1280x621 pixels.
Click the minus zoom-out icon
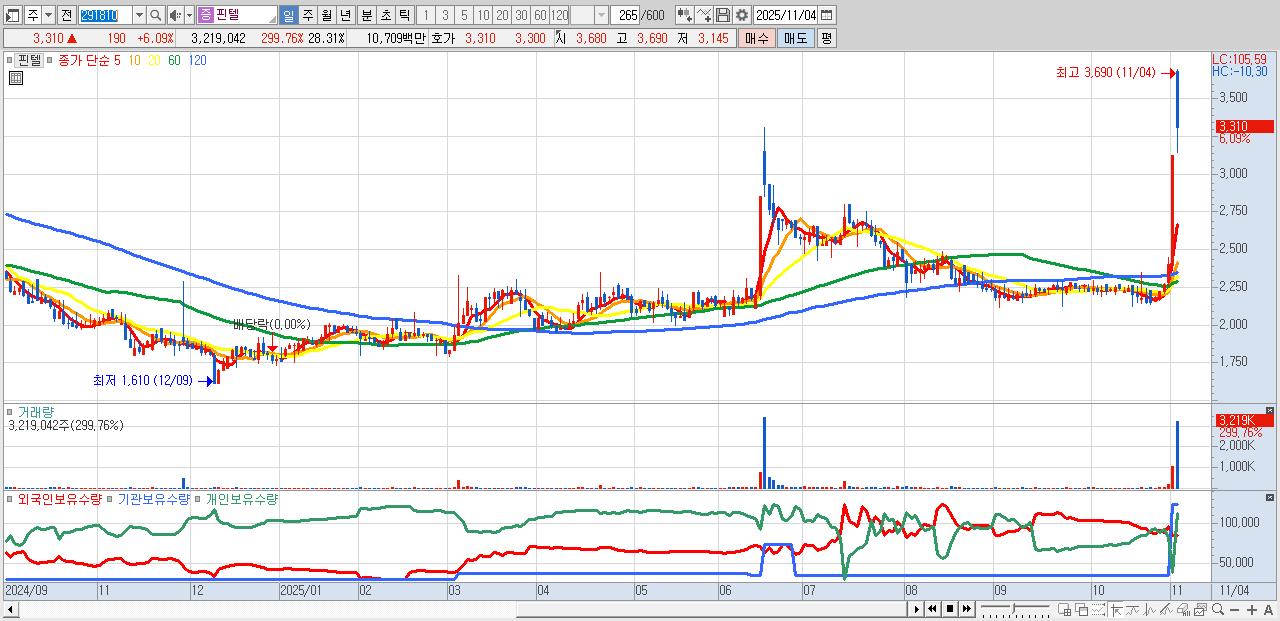pos(1234,609)
